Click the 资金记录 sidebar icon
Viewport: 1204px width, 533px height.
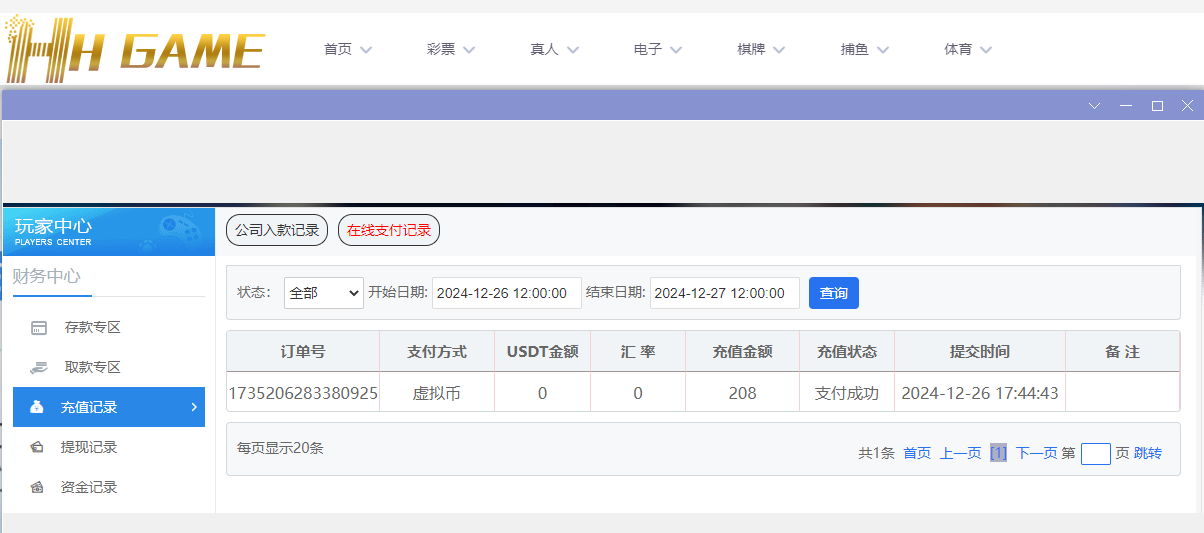[x=37, y=487]
